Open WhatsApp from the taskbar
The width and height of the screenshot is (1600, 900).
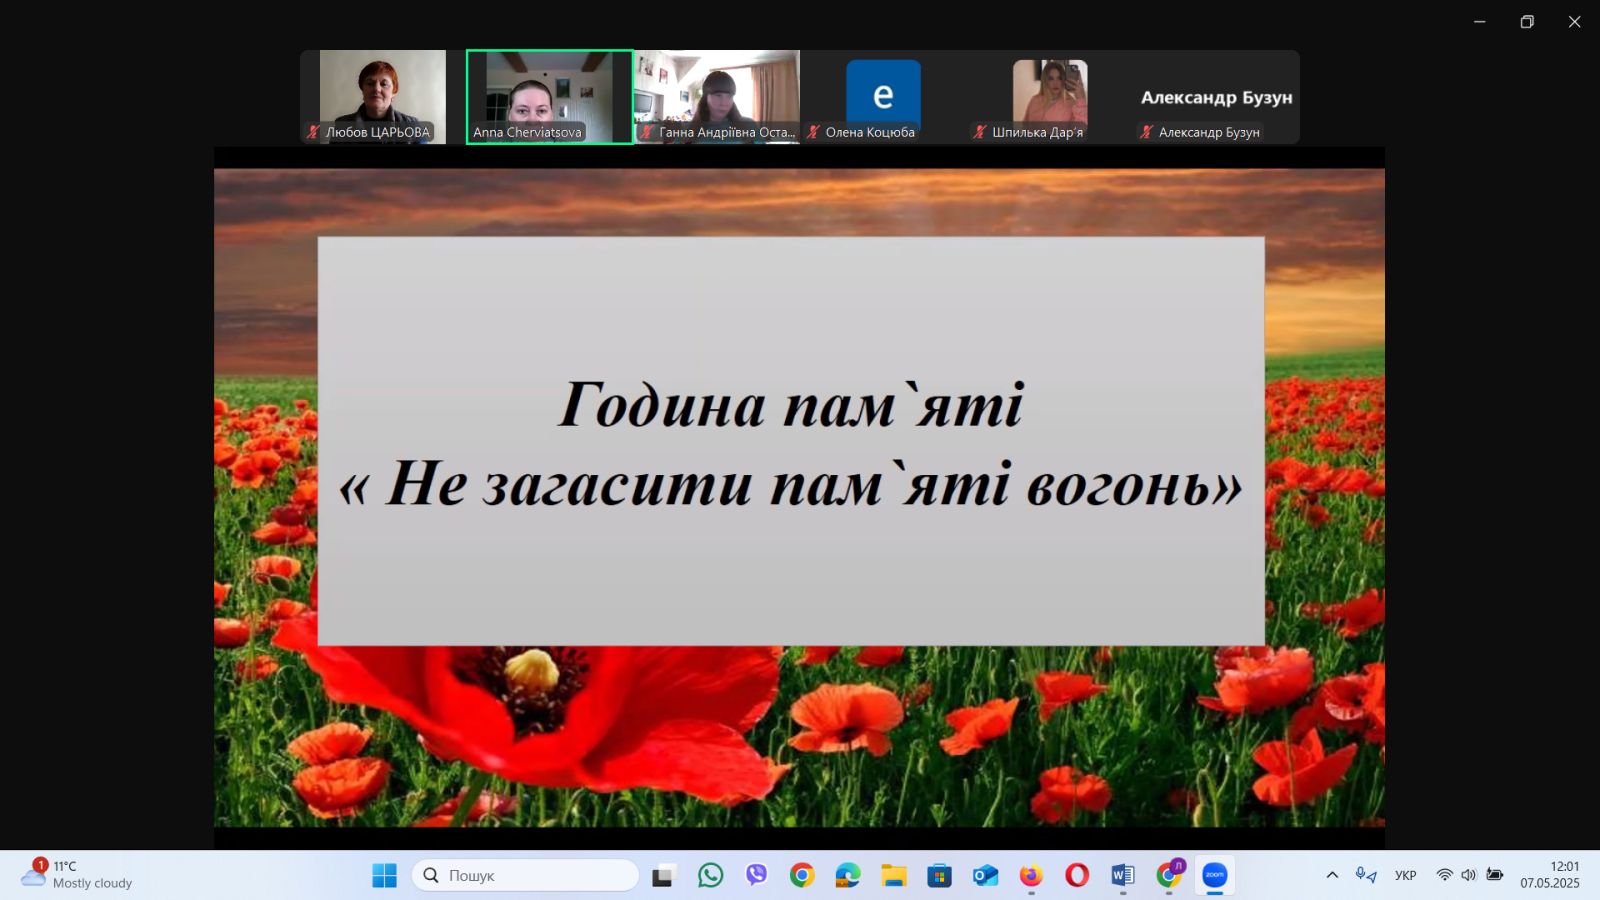point(710,876)
